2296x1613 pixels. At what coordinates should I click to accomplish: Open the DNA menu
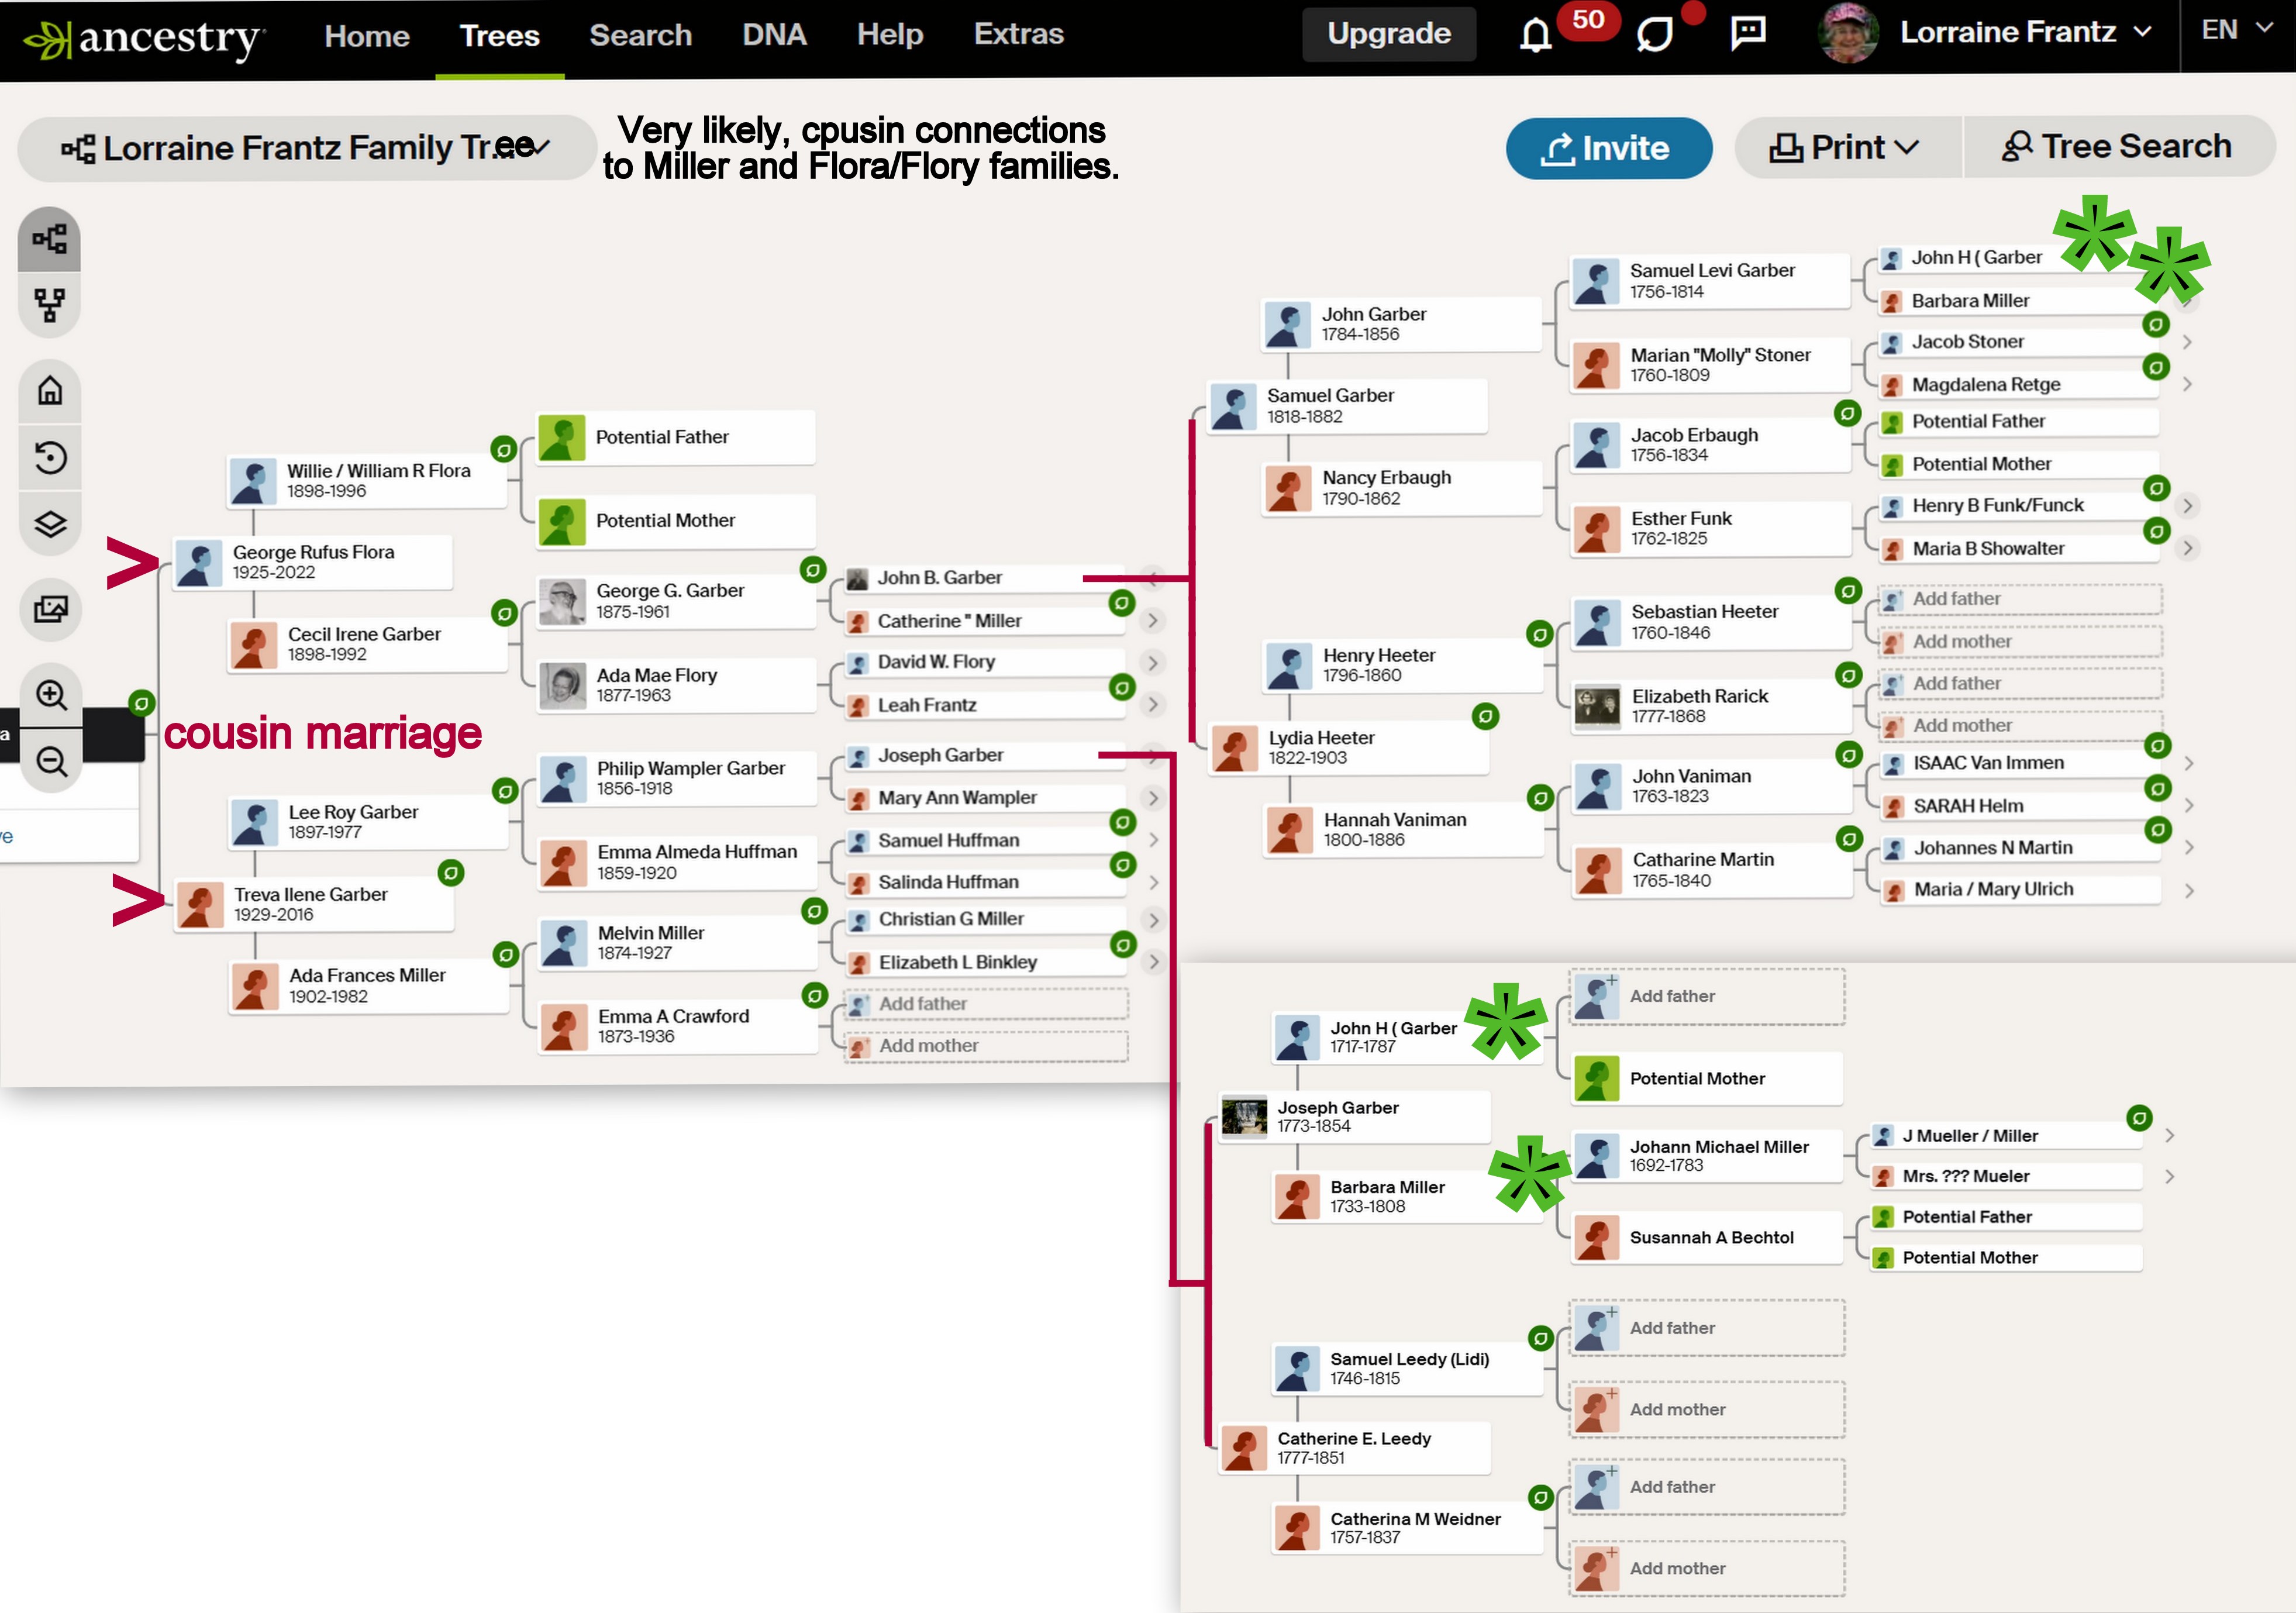pos(774,35)
